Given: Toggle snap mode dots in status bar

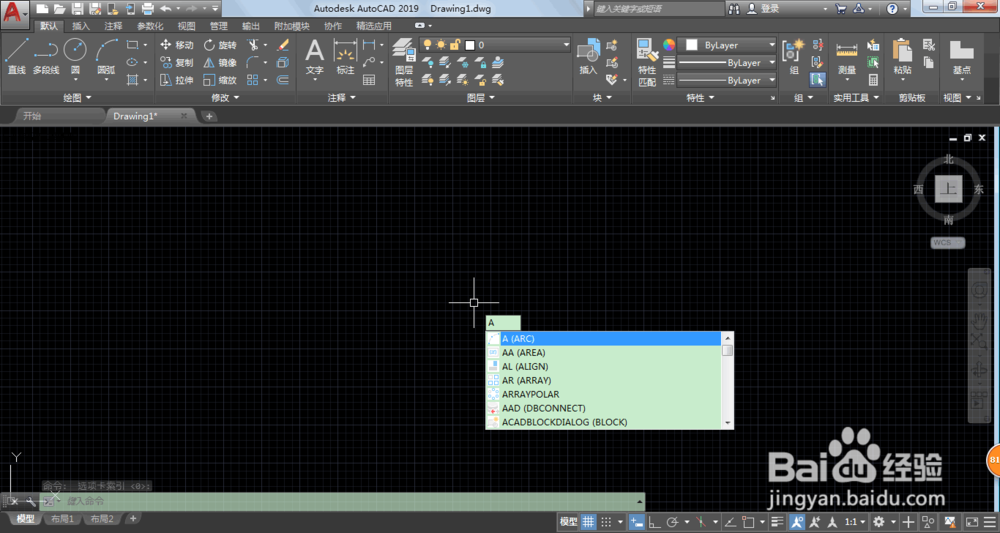Looking at the screenshot, I should point(607,522).
